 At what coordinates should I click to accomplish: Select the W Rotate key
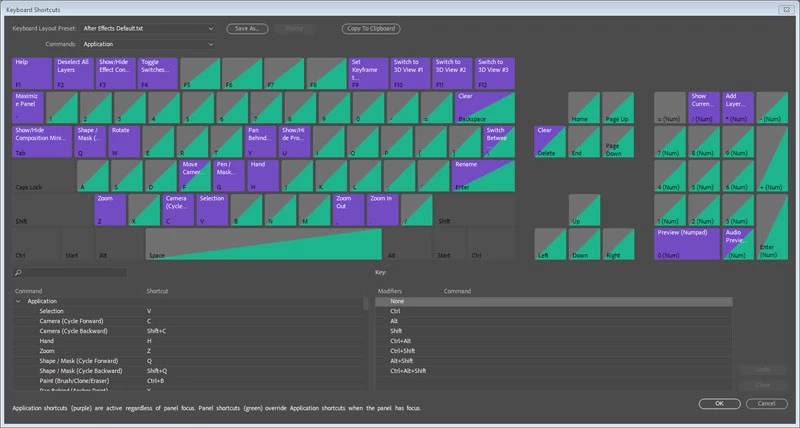point(124,142)
